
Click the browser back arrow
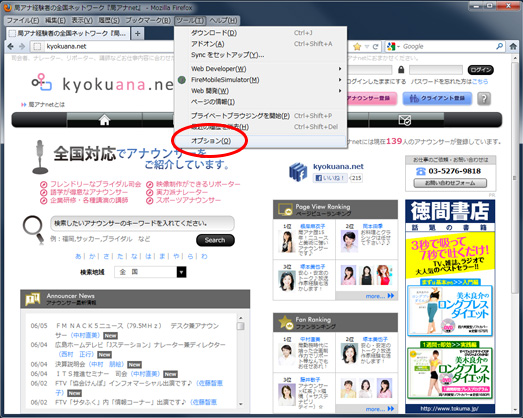[10, 46]
